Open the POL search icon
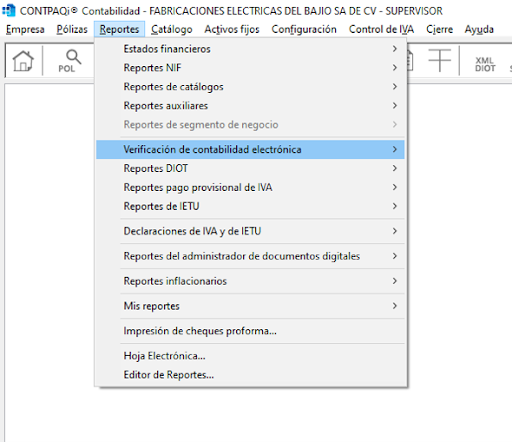 point(70,61)
